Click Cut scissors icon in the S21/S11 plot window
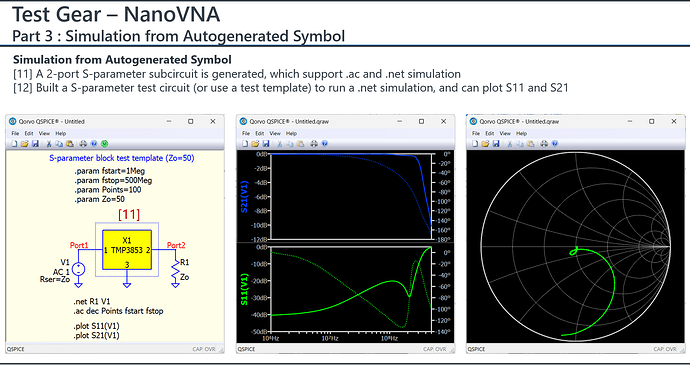The height and width of the screenshot is (365, 690). pyautogui.click(x=279, y=144)
